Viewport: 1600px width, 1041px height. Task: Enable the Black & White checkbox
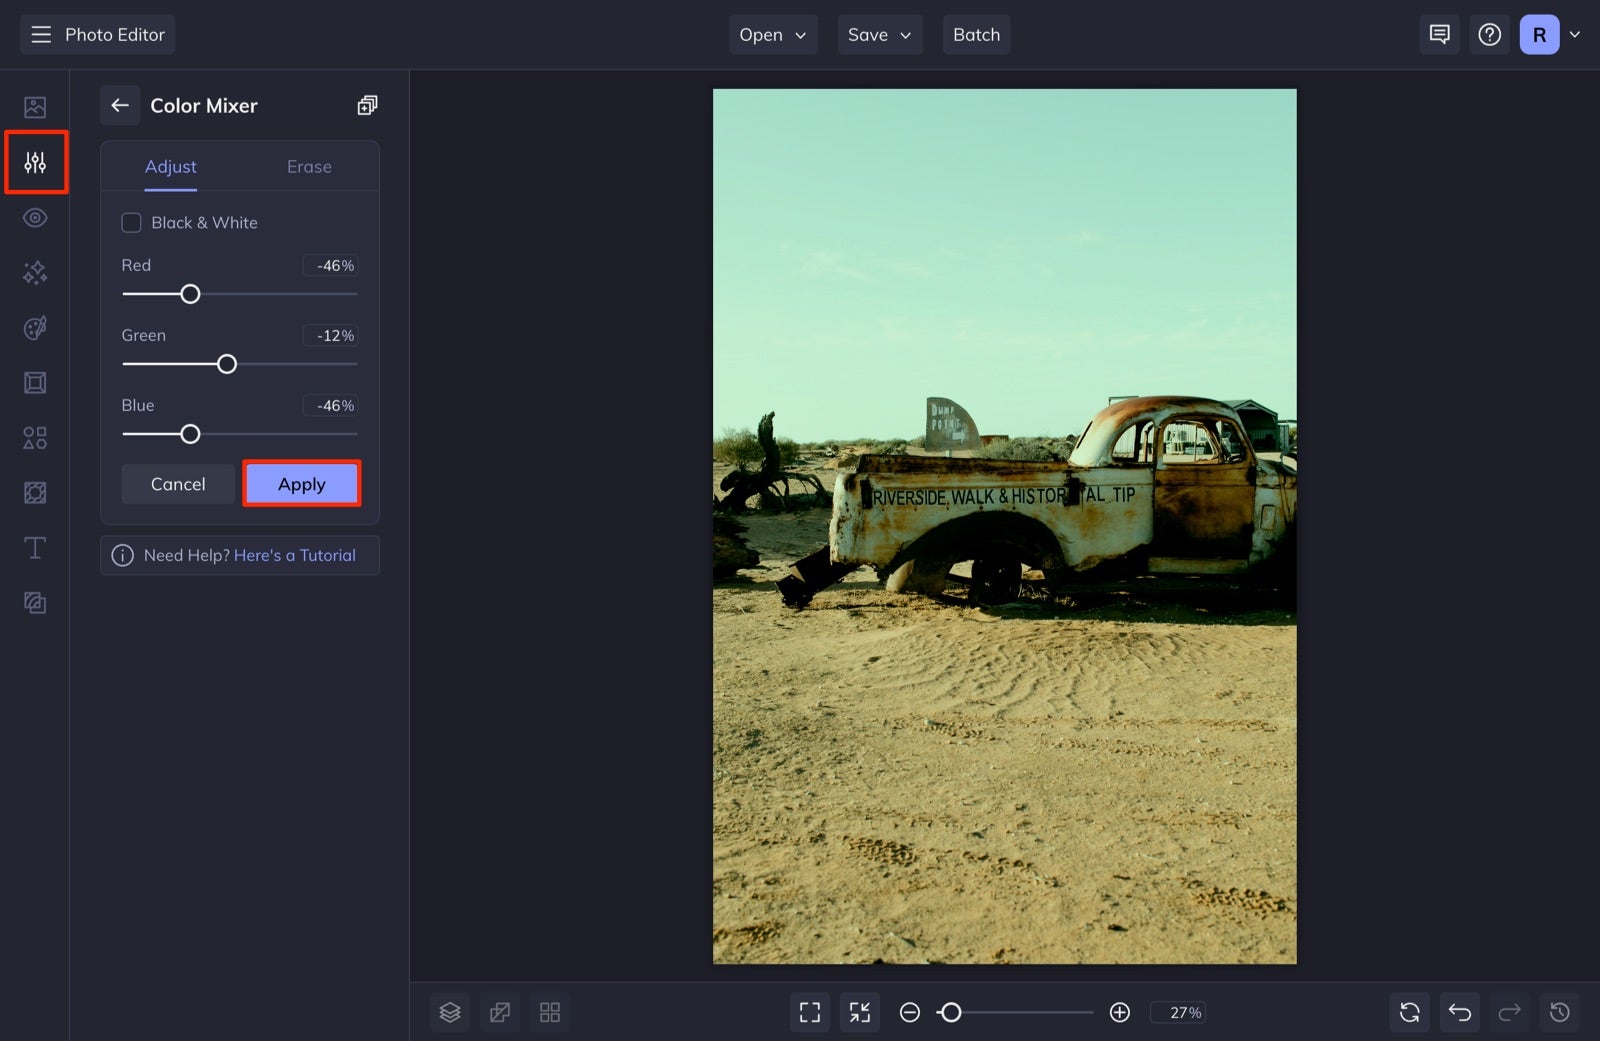(x=131, y=222)
